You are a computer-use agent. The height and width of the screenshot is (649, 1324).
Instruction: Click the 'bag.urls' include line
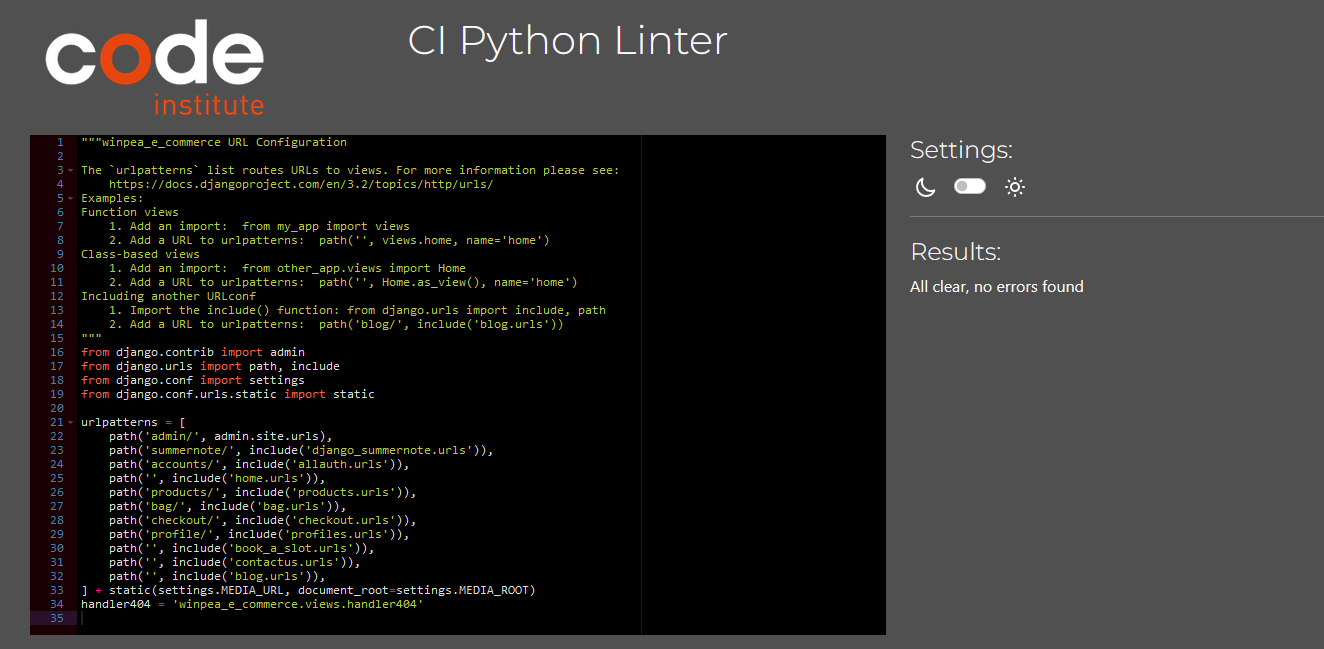pyautogui.click(x=227, y=506)
